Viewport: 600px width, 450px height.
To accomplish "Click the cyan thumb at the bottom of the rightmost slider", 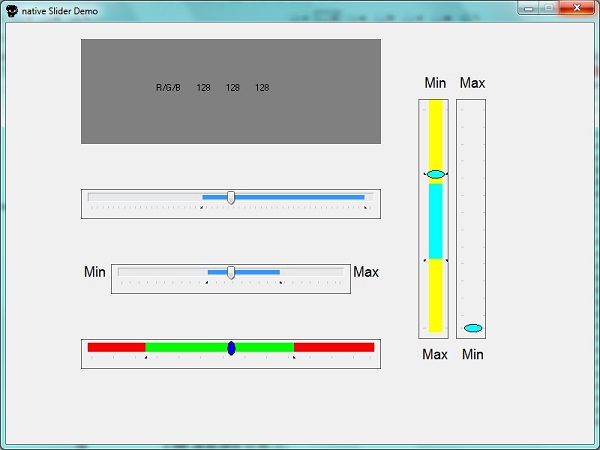I will pos(473,328).
